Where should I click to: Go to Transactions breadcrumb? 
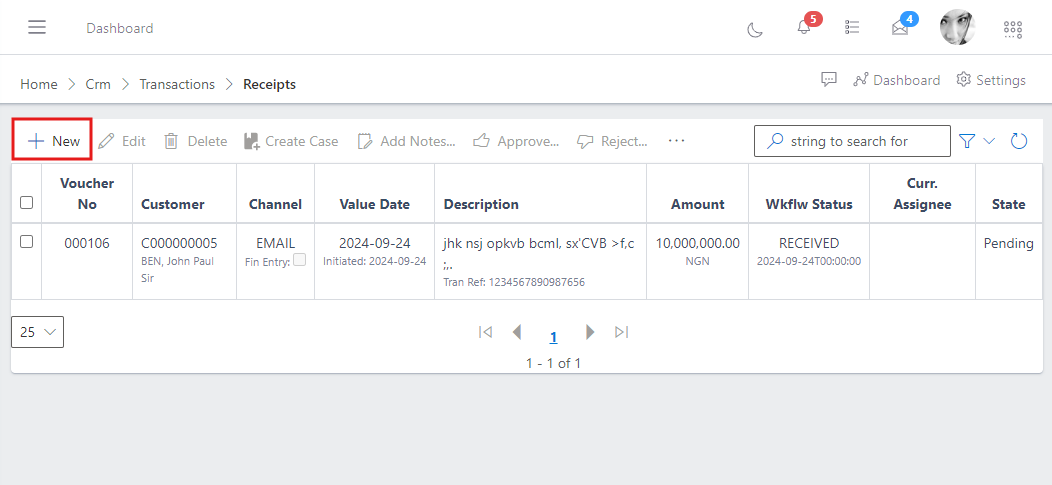[177, 84]
